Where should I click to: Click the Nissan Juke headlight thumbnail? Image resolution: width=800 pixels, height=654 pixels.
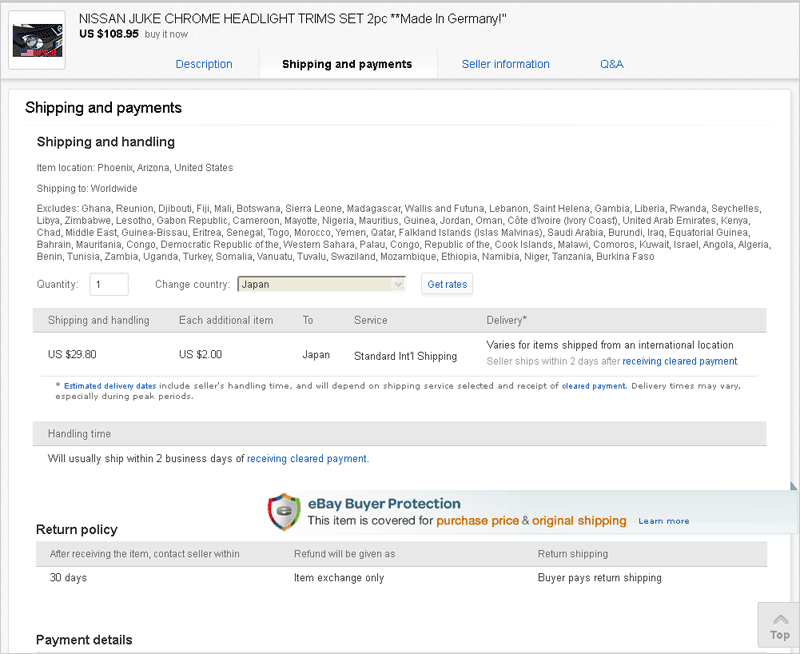point(37,40)
